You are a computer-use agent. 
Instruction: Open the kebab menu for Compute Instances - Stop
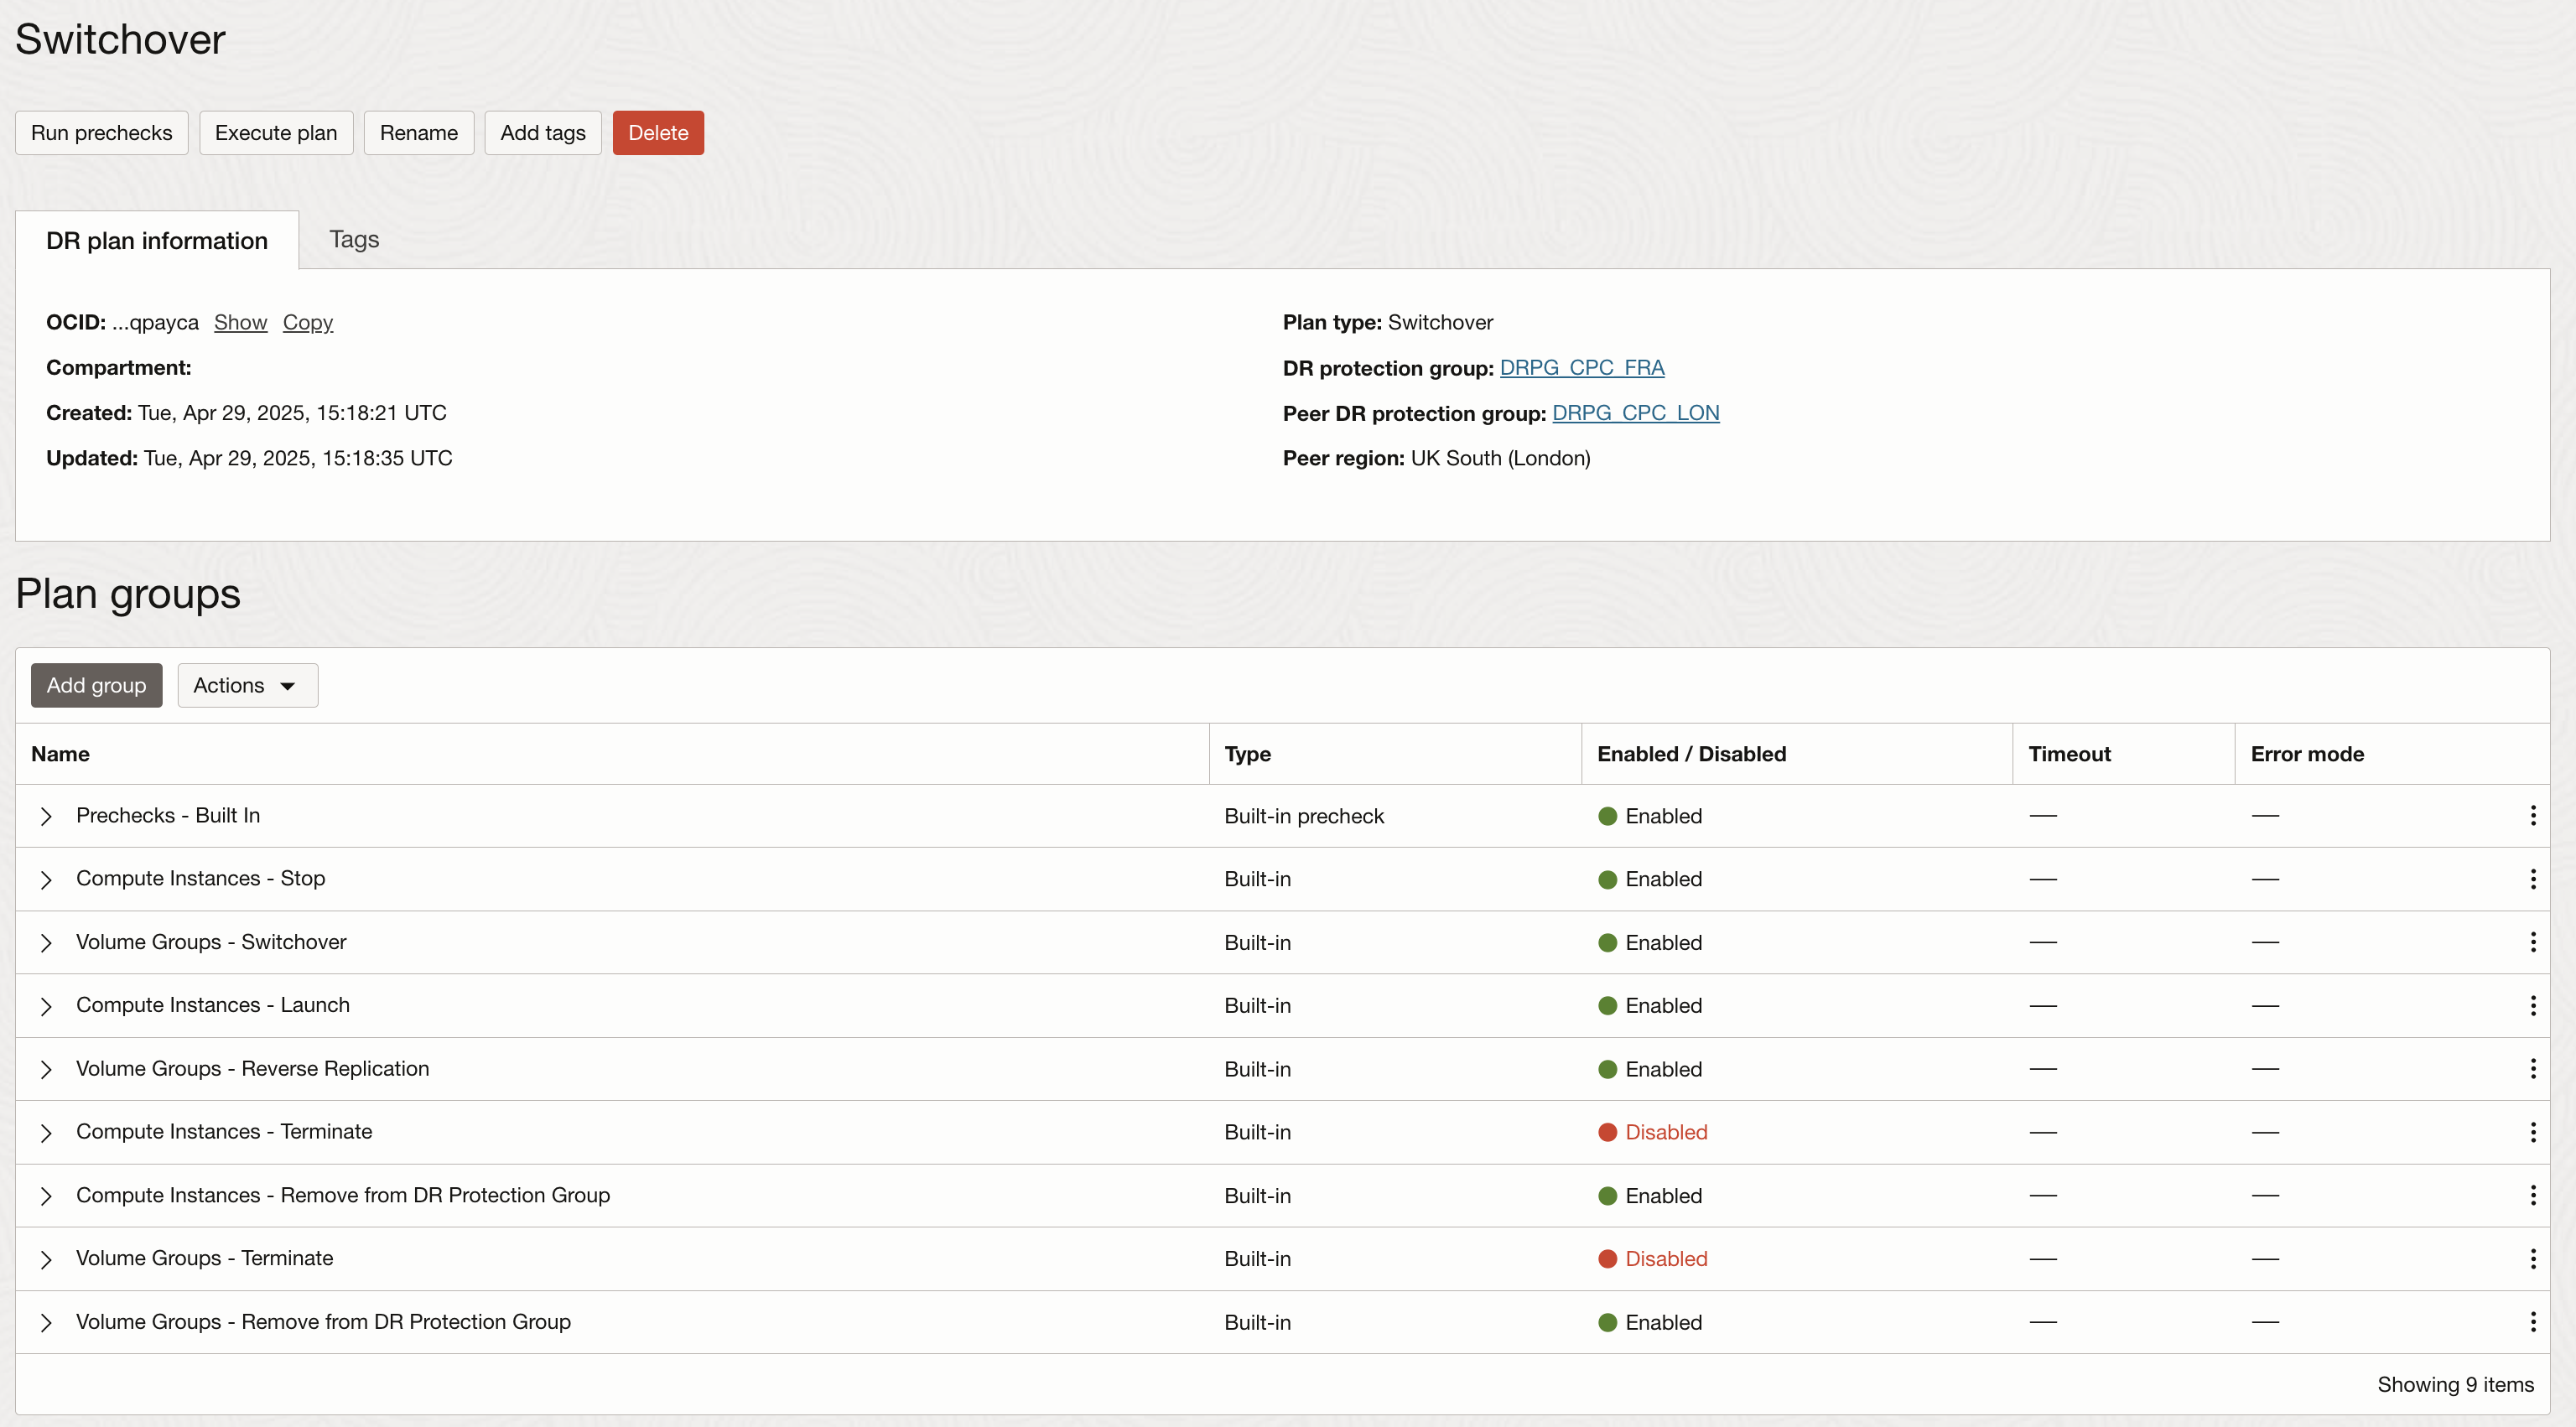click(x=2533, y=878)
